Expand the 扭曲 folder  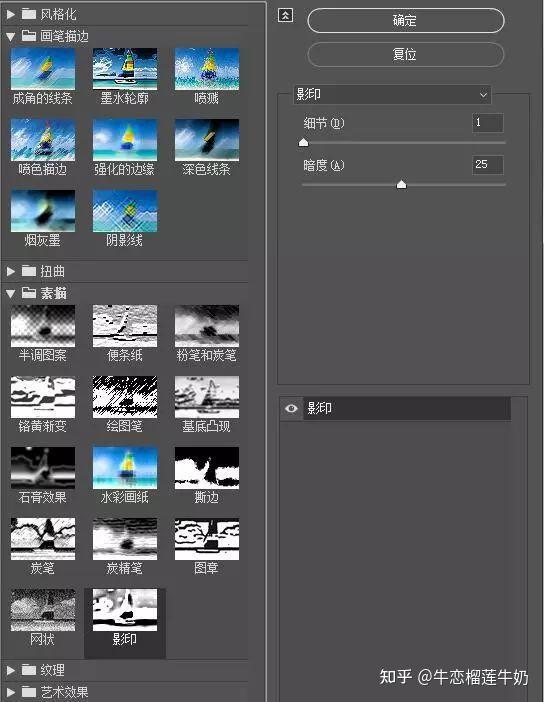11,271
